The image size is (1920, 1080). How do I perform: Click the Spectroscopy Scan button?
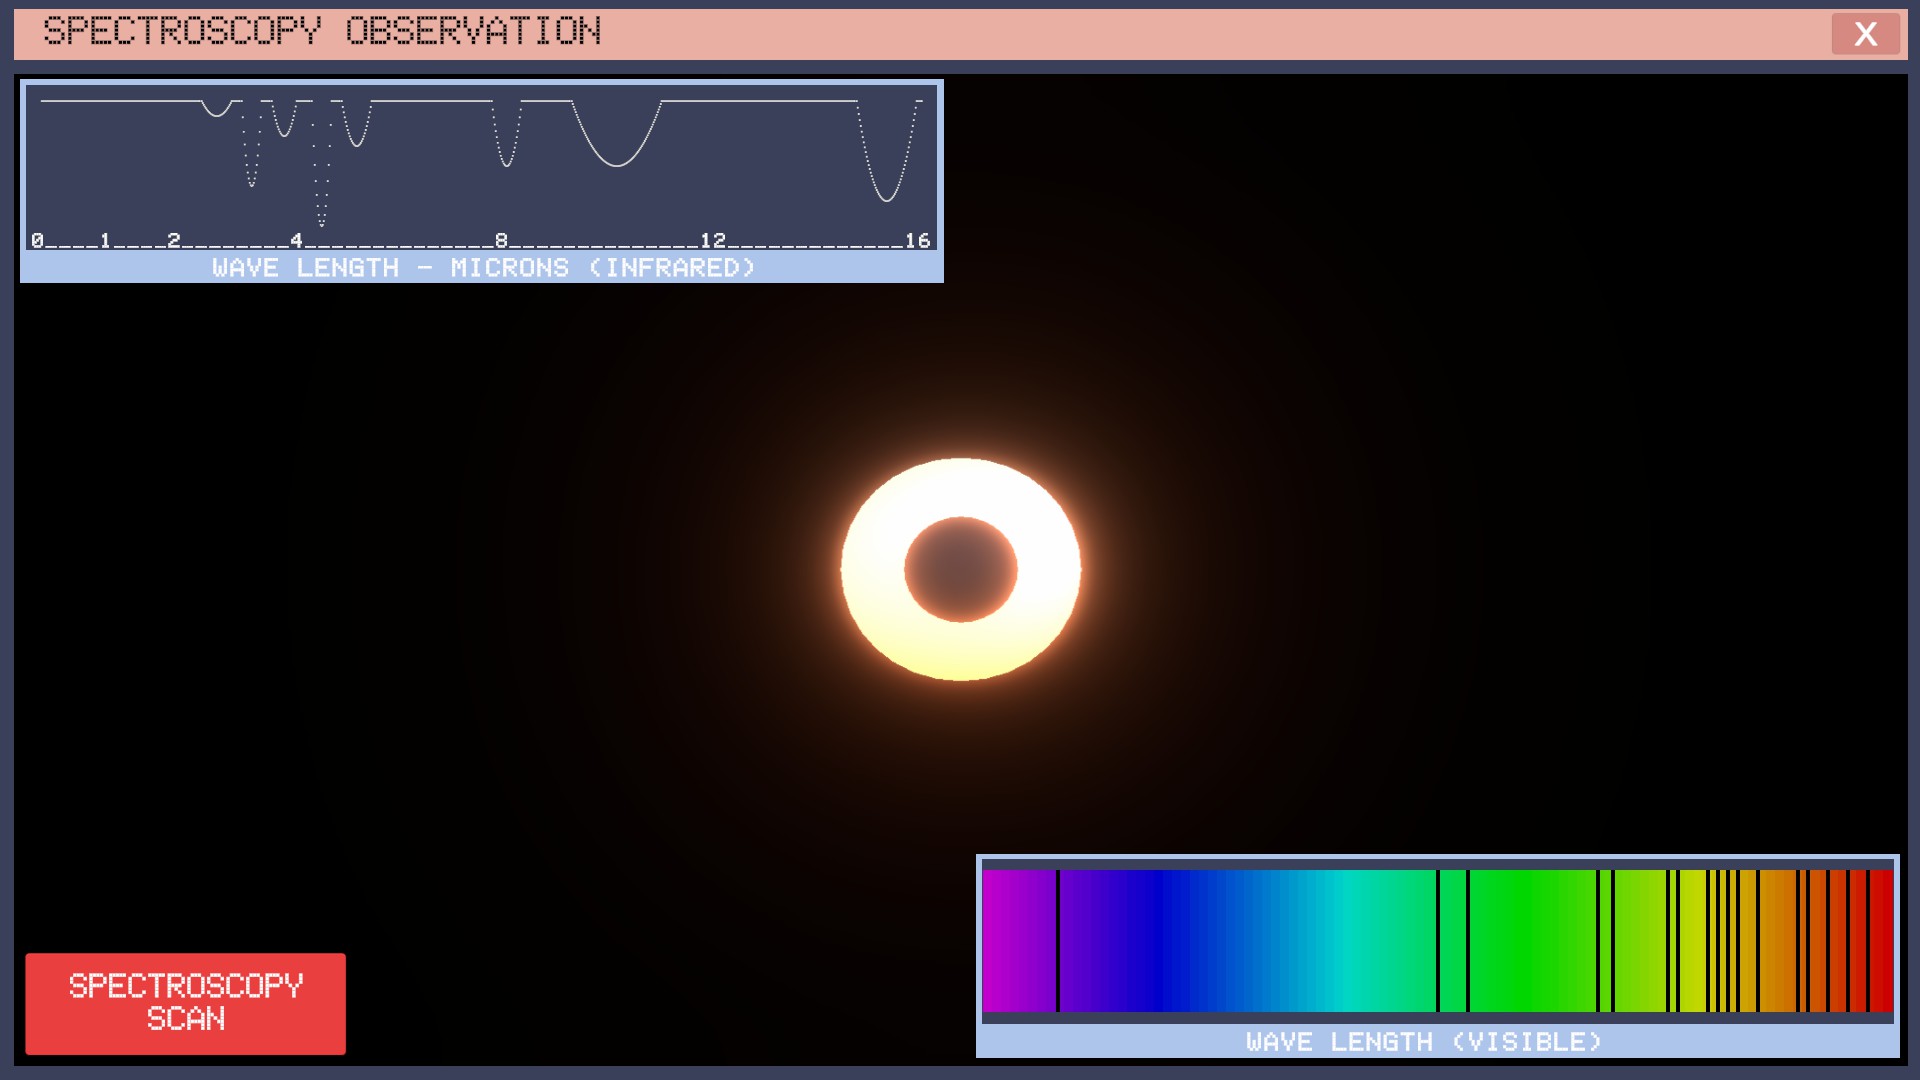coord(185,1003)
